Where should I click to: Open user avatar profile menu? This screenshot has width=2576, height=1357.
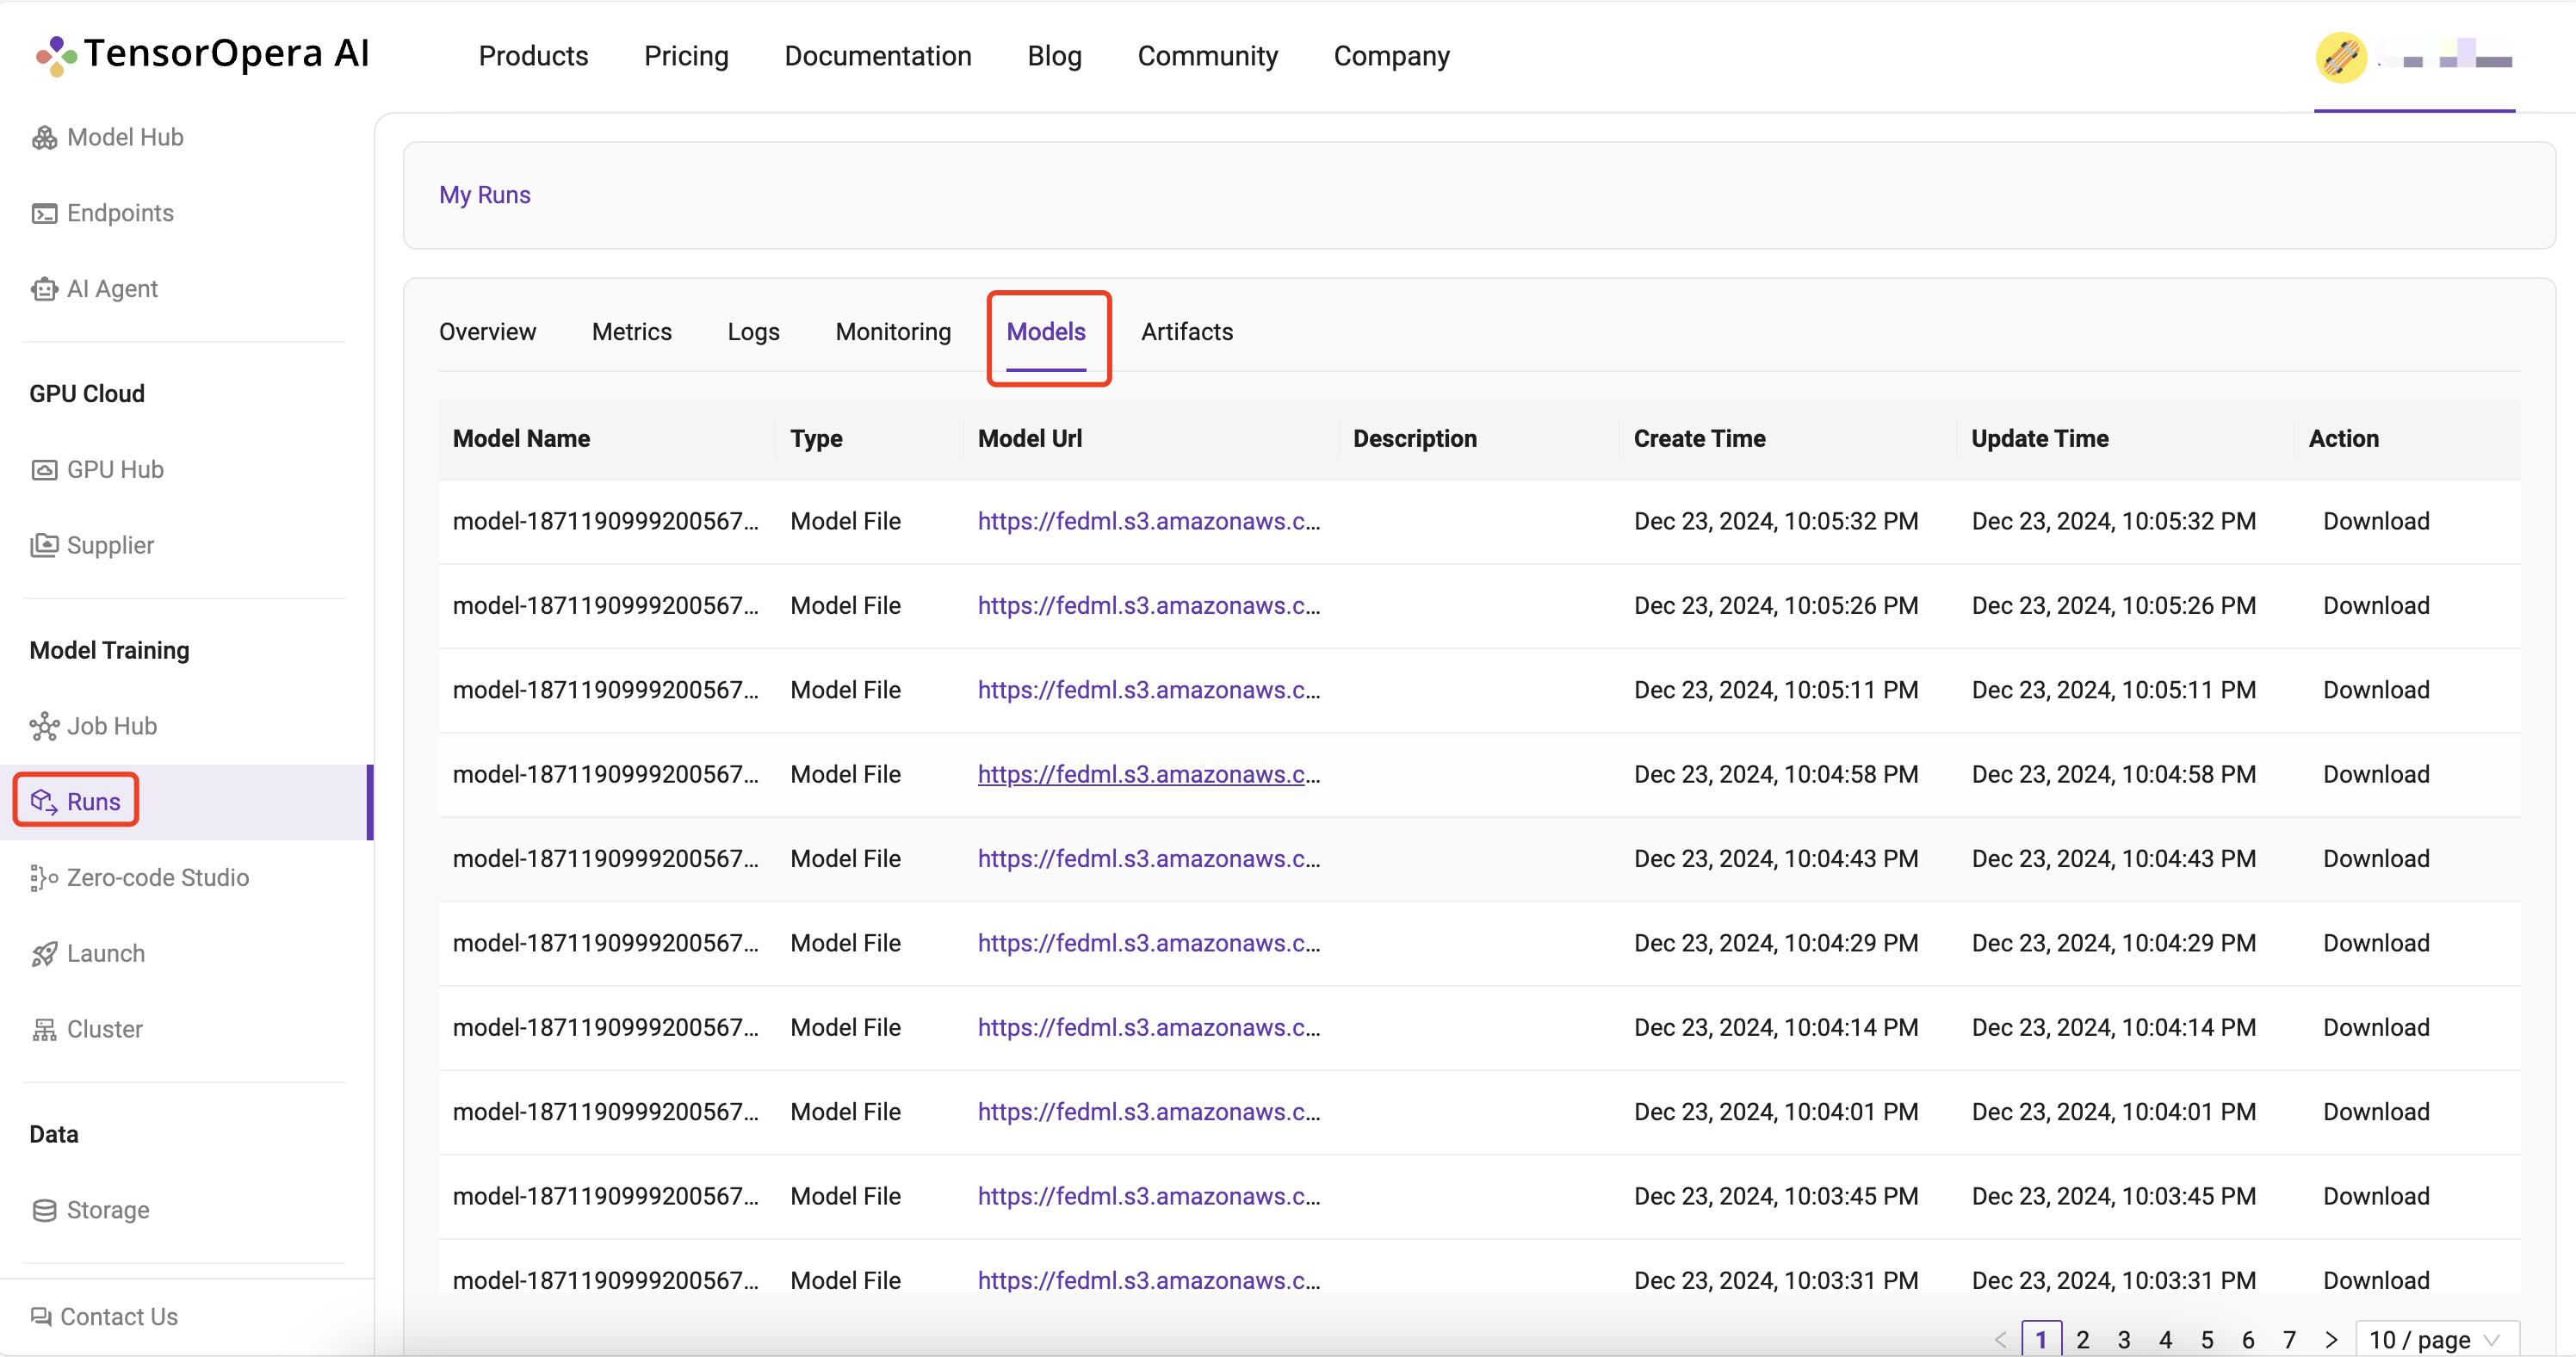2340,57
